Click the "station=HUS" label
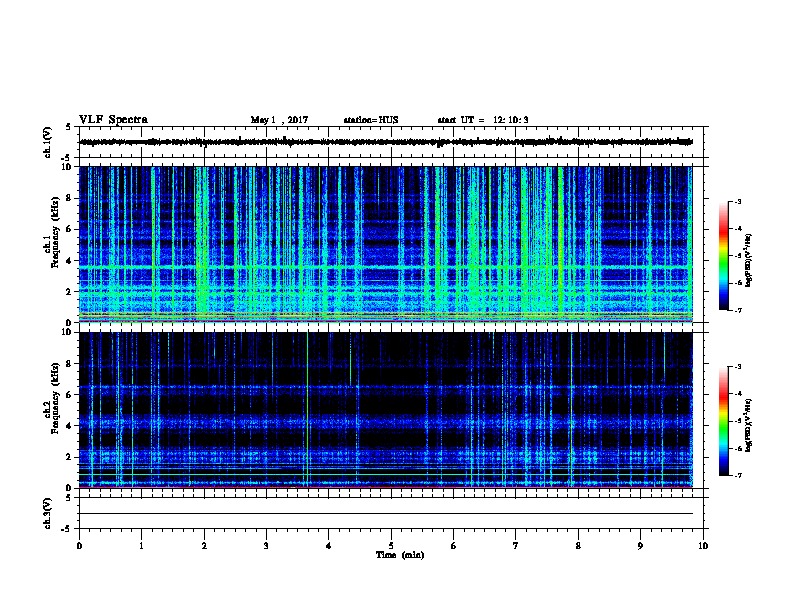The width and height of the screenshot is (792, 612). (371, 120)
